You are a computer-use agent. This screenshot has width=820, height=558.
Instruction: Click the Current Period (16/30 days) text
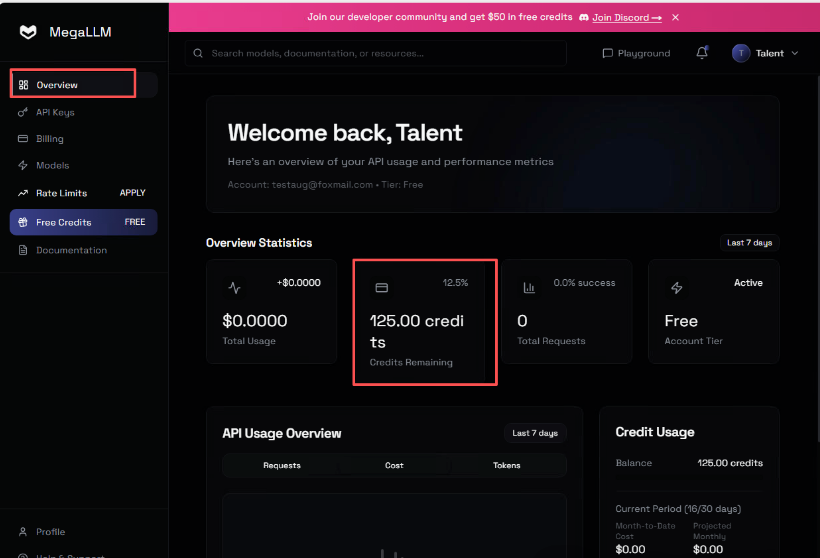click(678, 509)
